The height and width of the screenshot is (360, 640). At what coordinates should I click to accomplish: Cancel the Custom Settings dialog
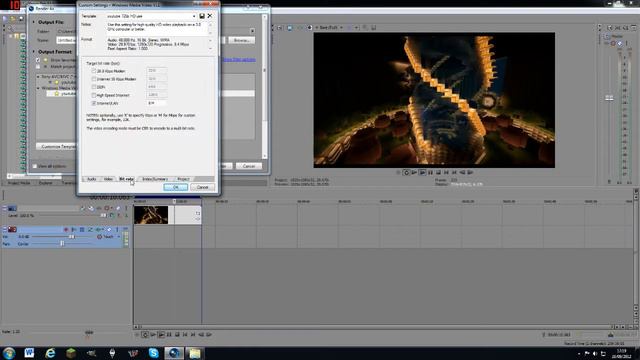pos(202,187)
